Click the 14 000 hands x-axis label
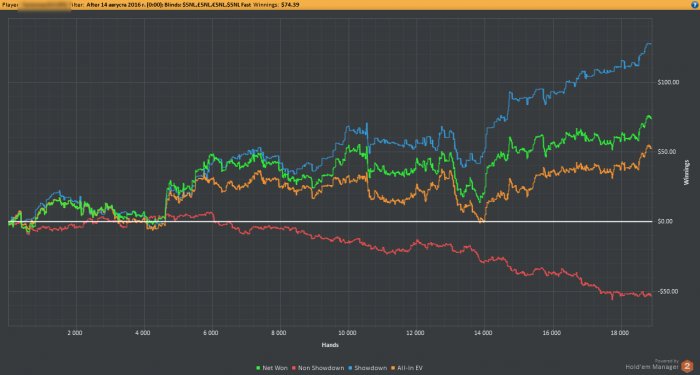The image size is (700, 375). [x=484, y=333]
